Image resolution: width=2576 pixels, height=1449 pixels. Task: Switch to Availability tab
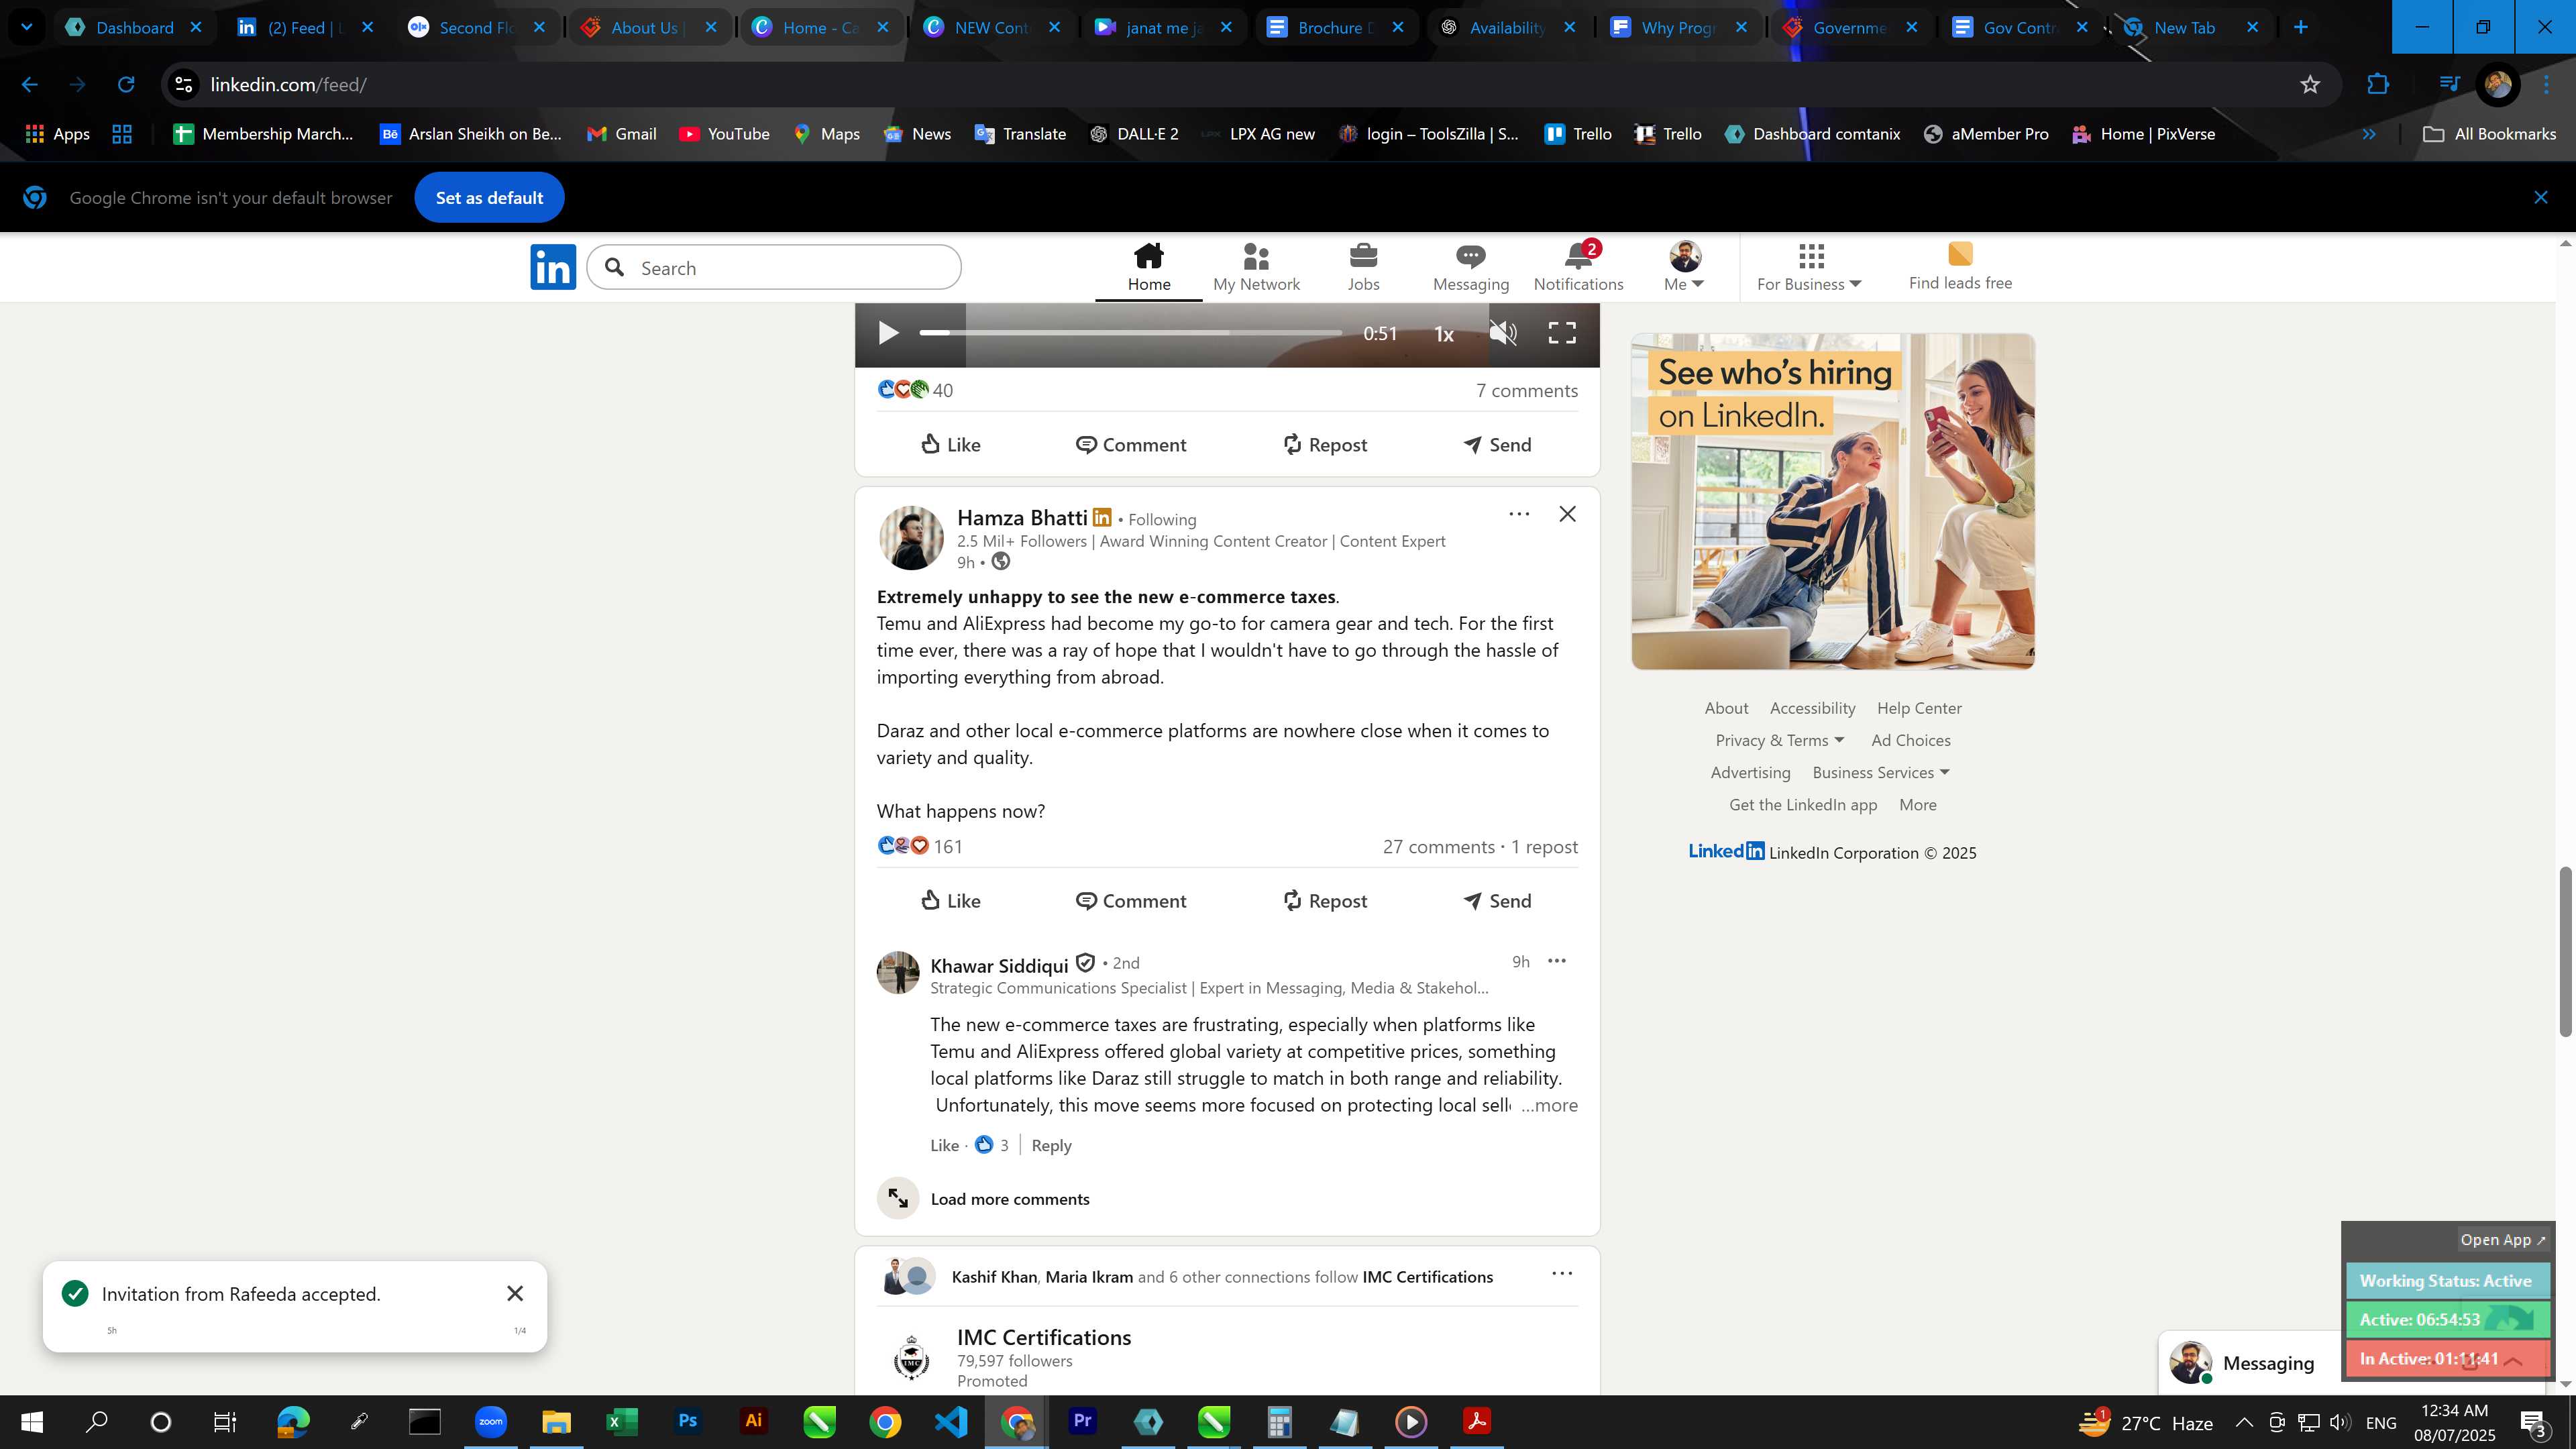1506,28
